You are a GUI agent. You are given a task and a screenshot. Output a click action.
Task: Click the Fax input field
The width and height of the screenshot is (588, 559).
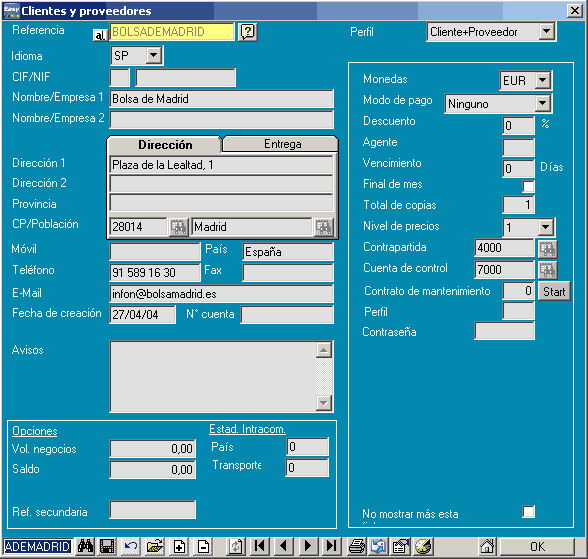pyautogui.click(x=288, y=272)
